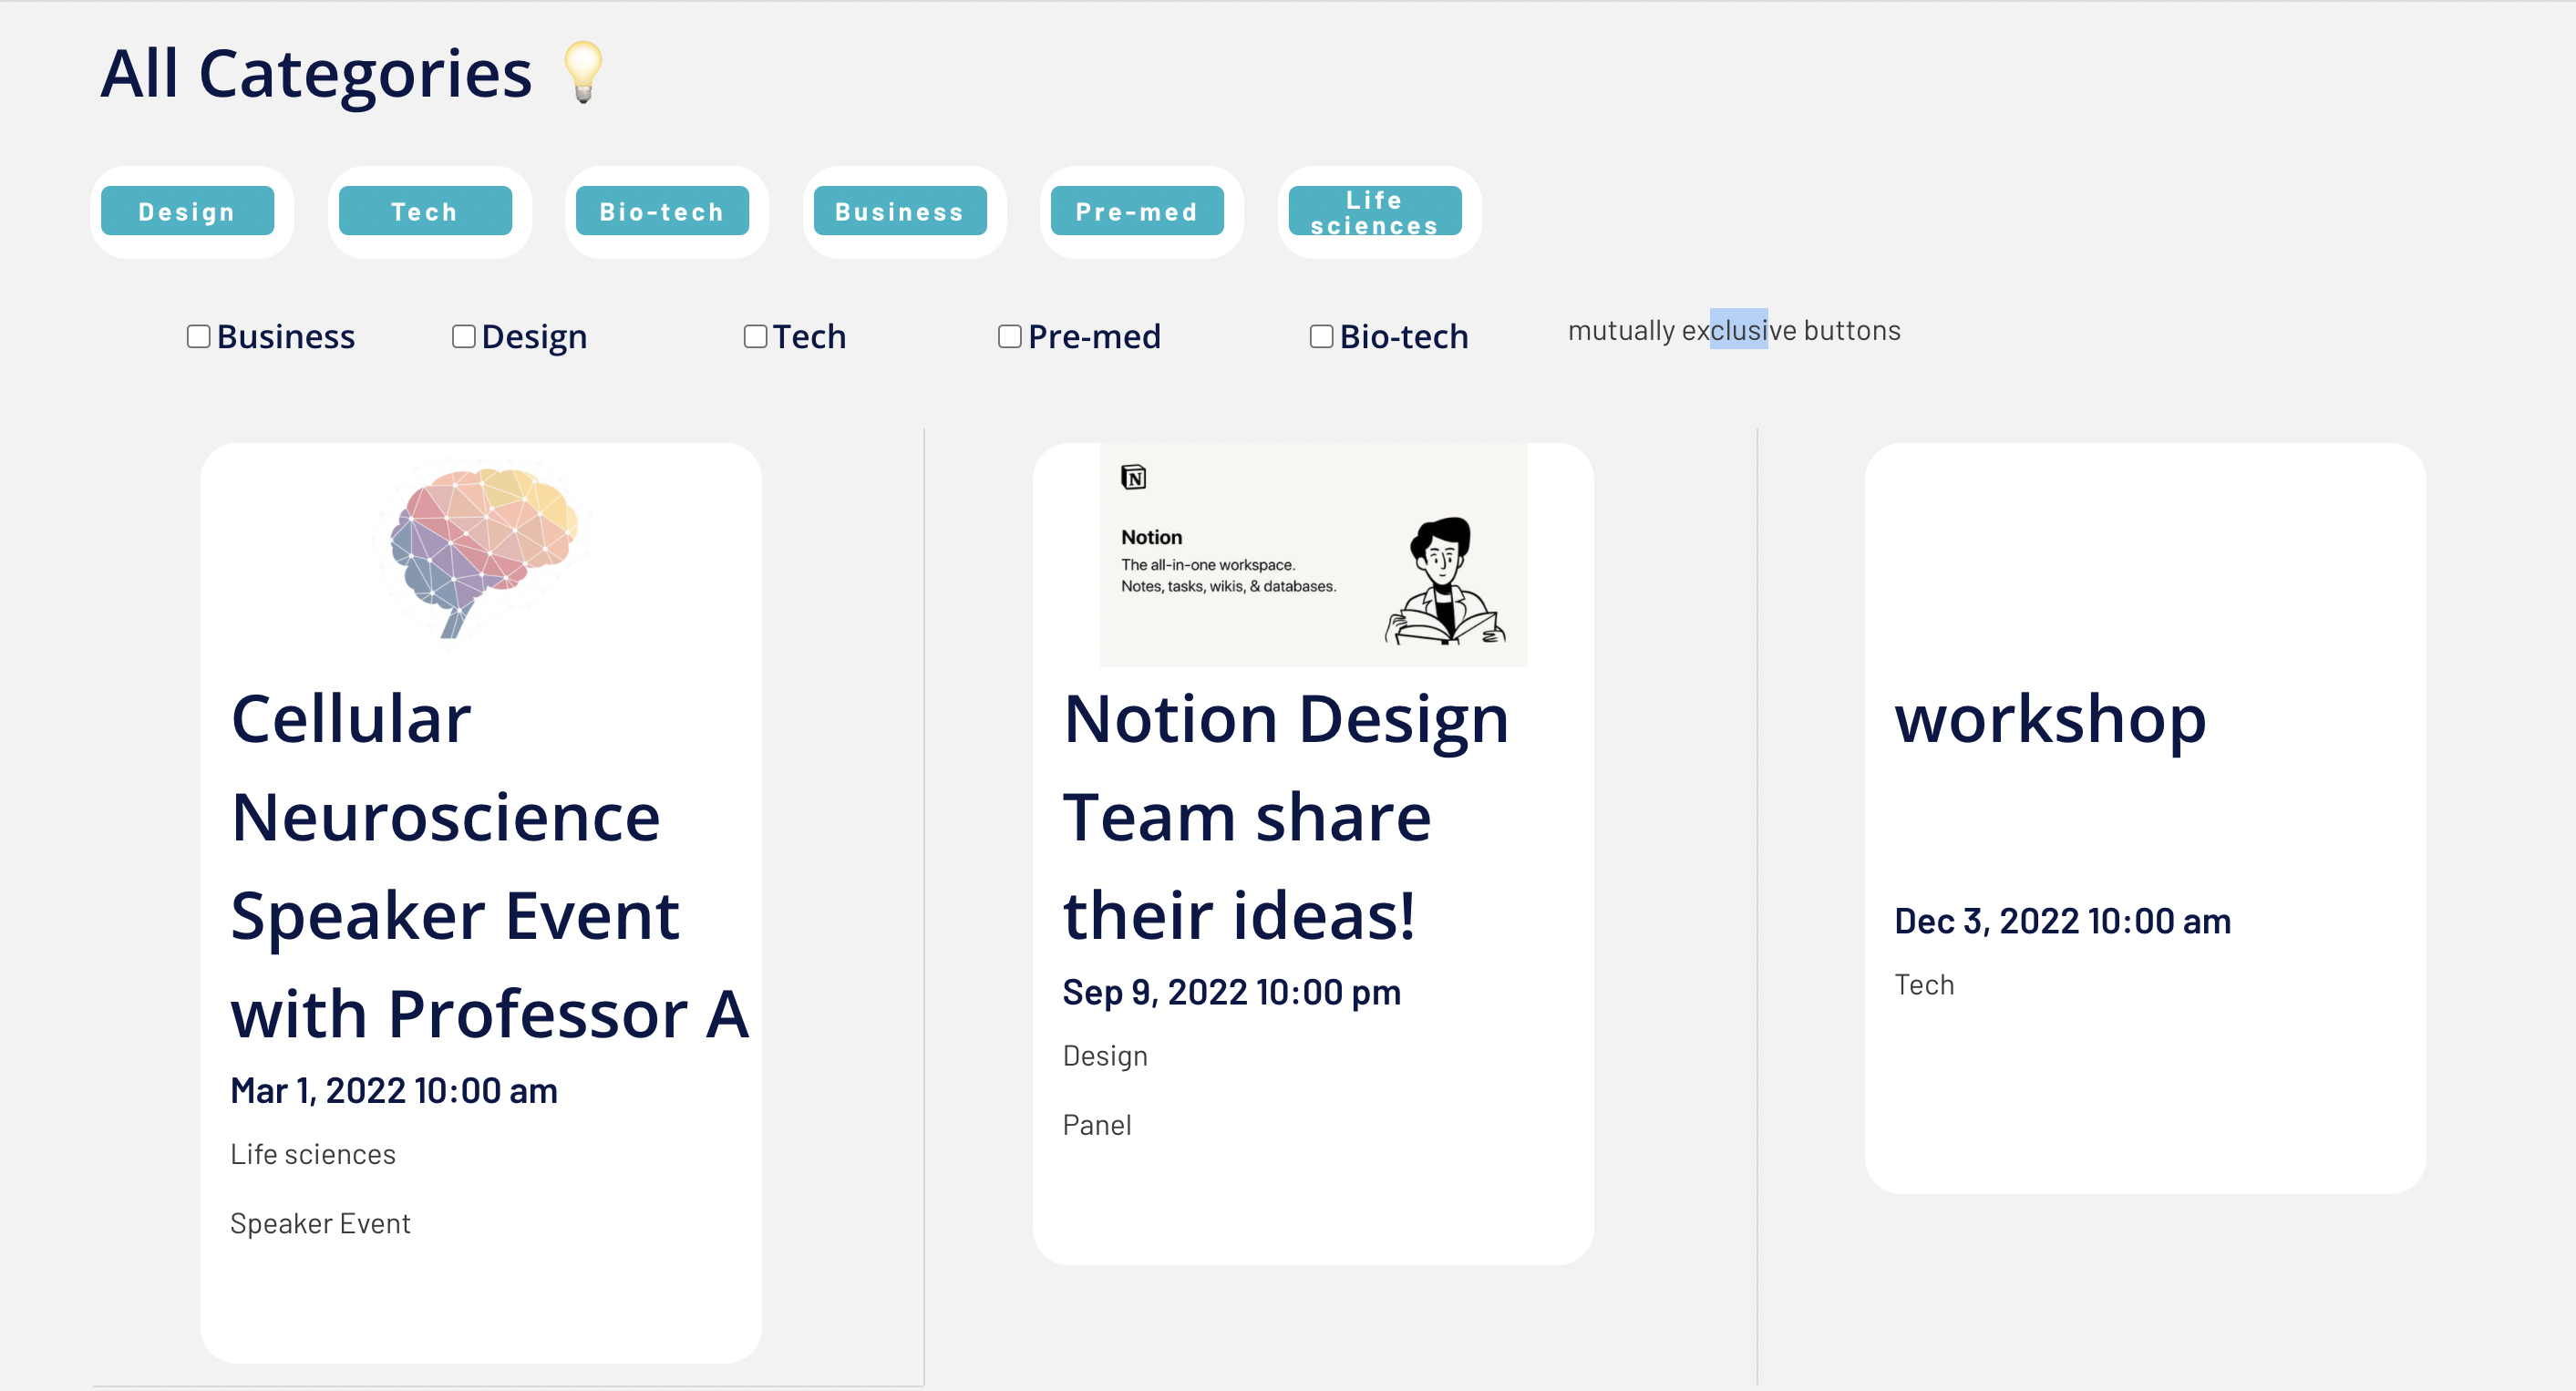Choose the Bio-tech teal button
Screen dimensions: 2576x1391
662,212
